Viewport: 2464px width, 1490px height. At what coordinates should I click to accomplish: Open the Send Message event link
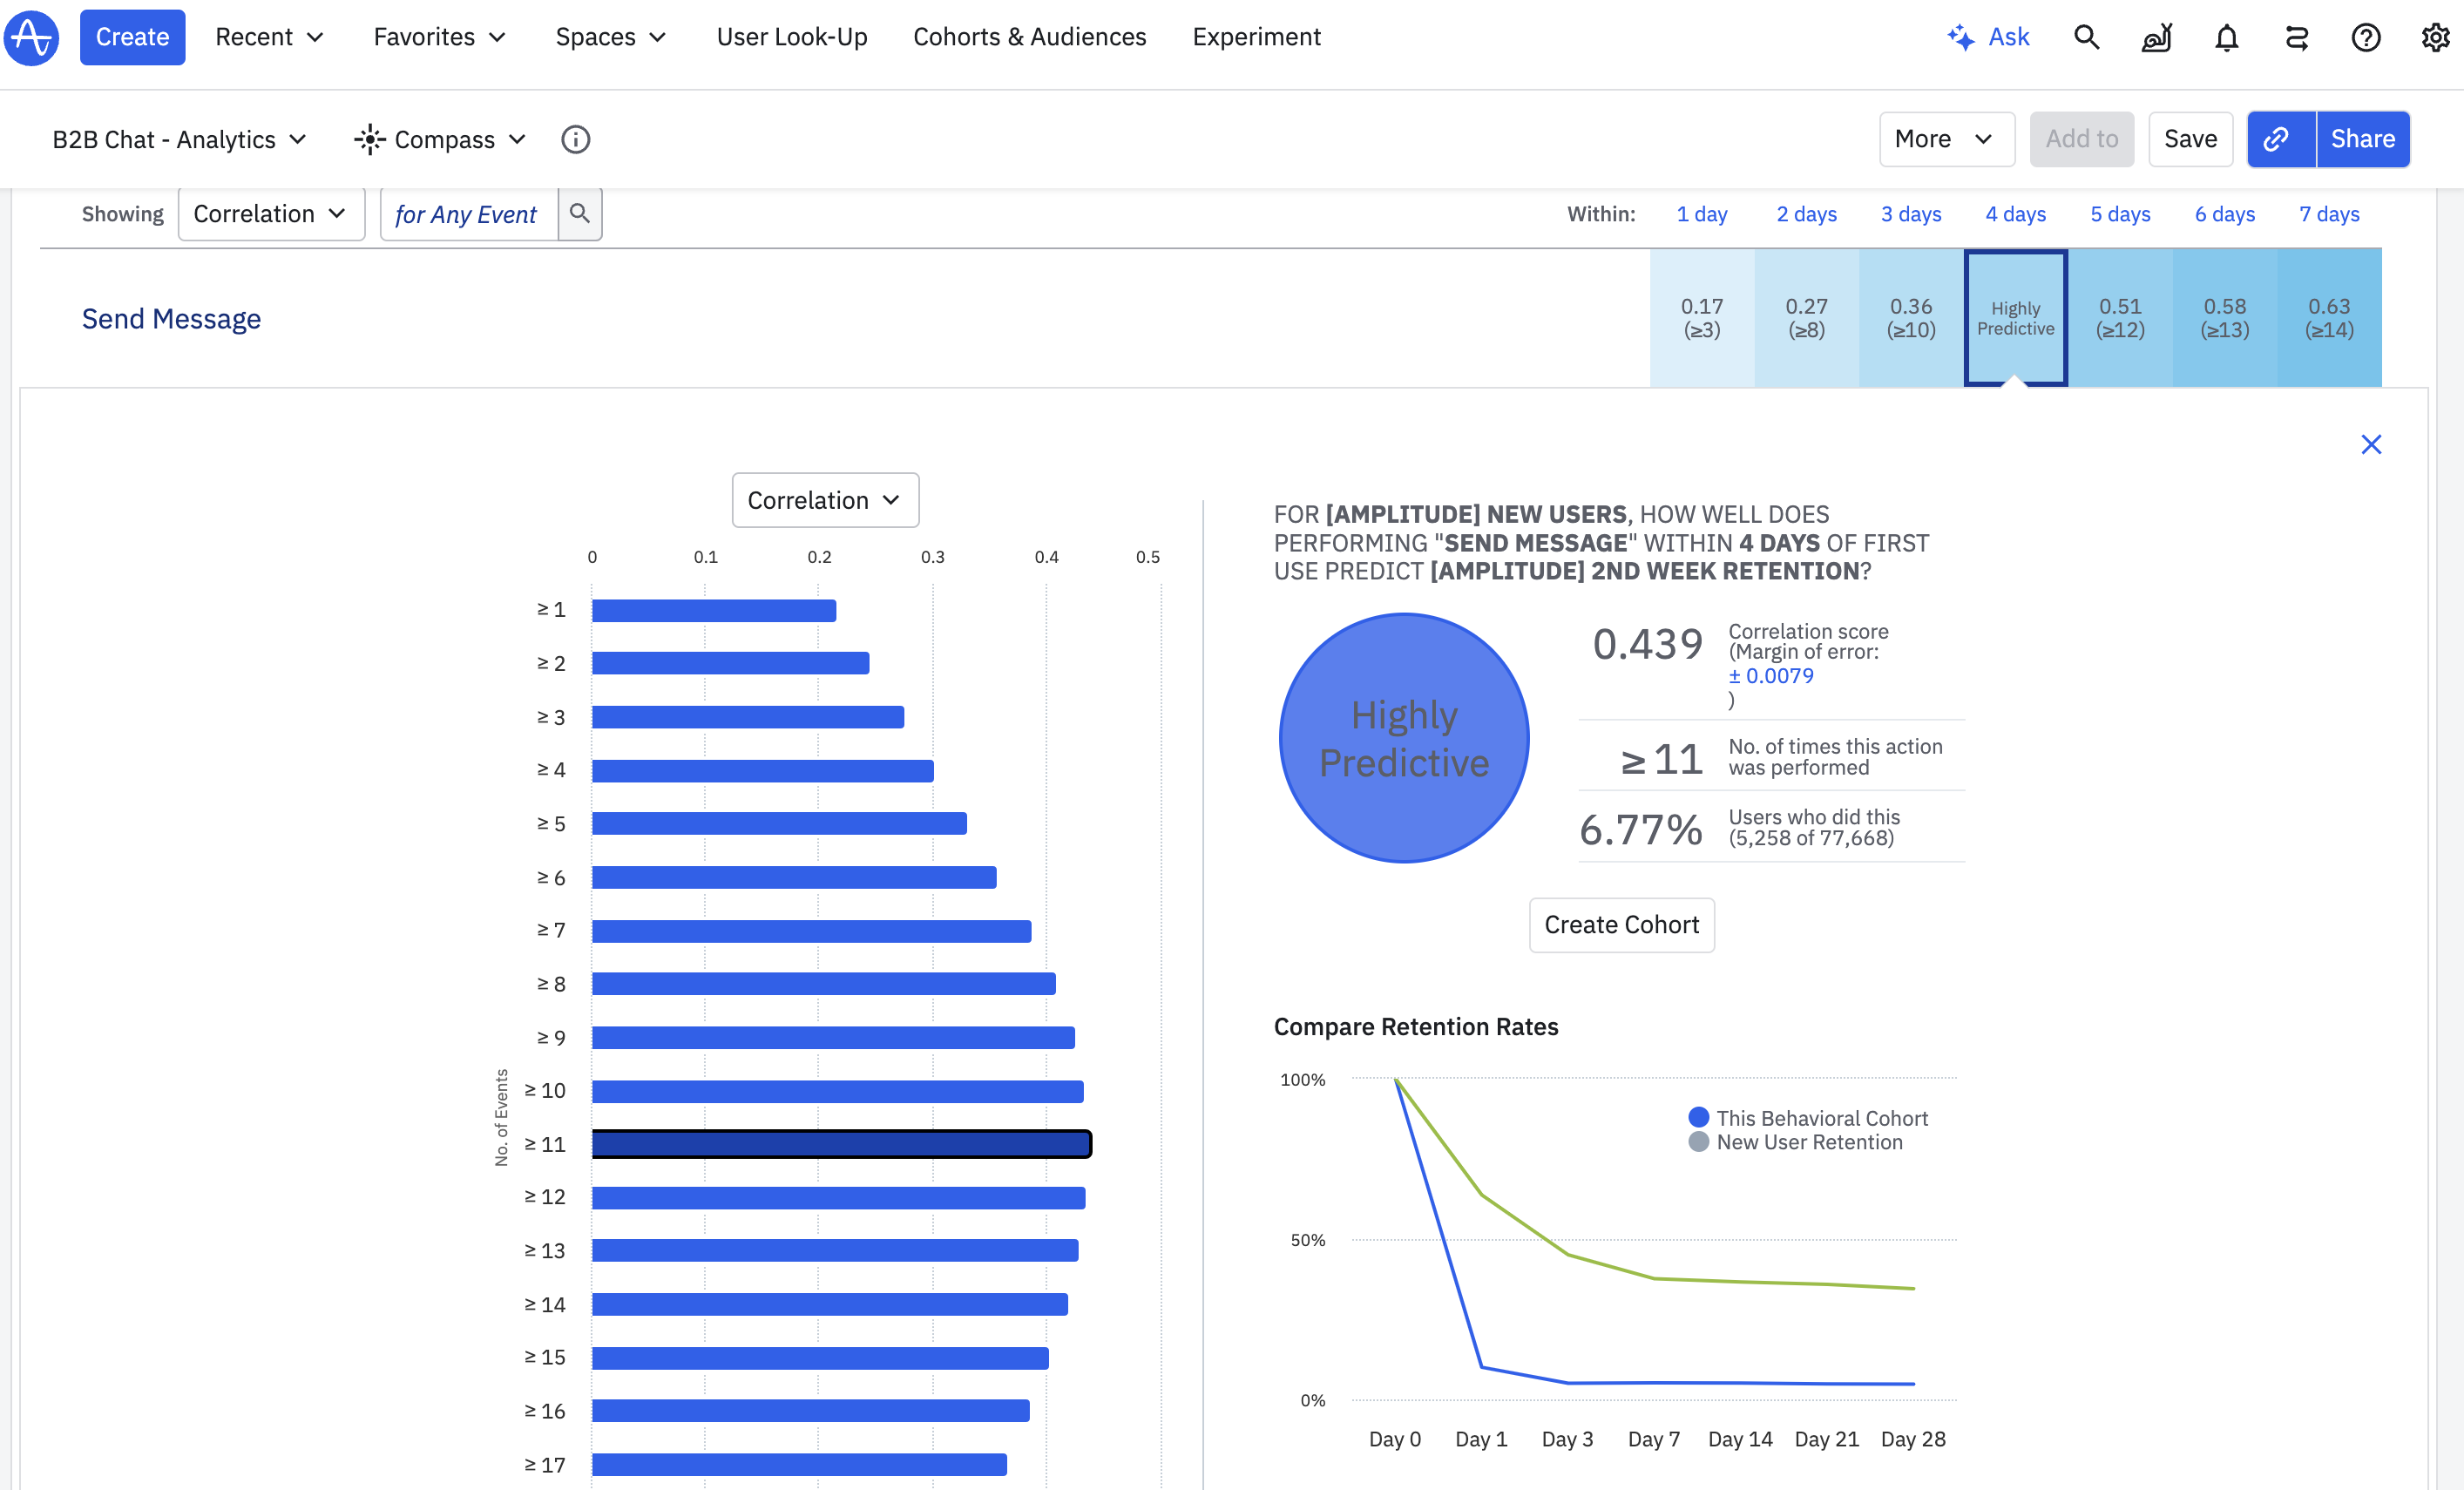coord(171,318)
